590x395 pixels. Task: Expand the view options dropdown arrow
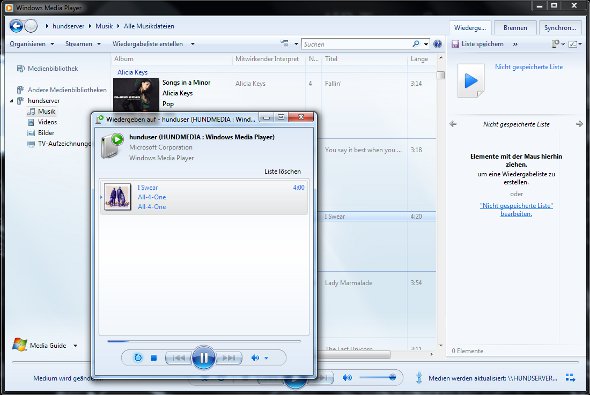(x=296, y=44)
